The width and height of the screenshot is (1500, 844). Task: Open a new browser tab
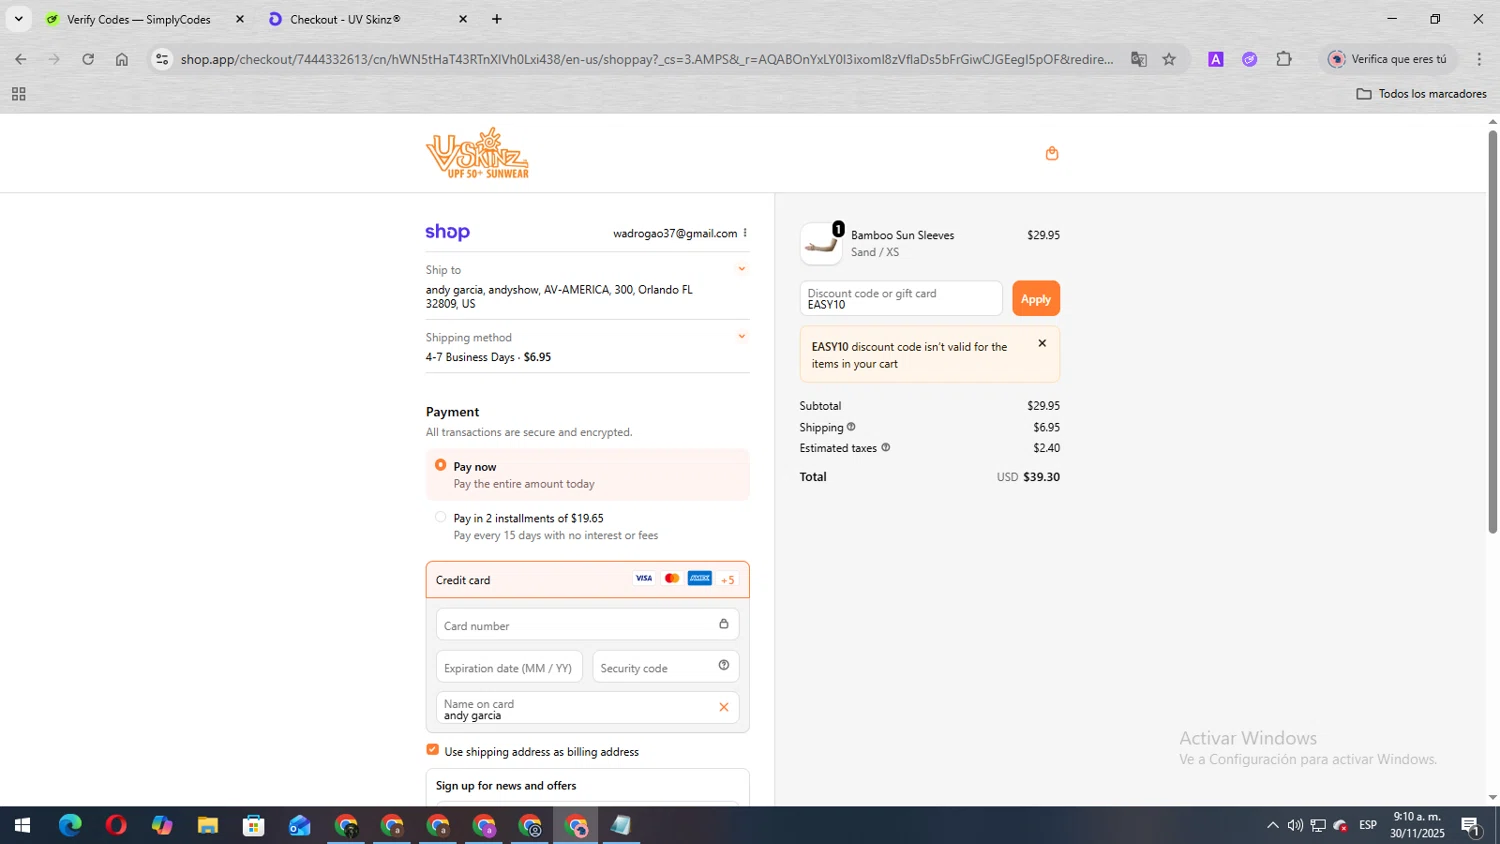497,19
